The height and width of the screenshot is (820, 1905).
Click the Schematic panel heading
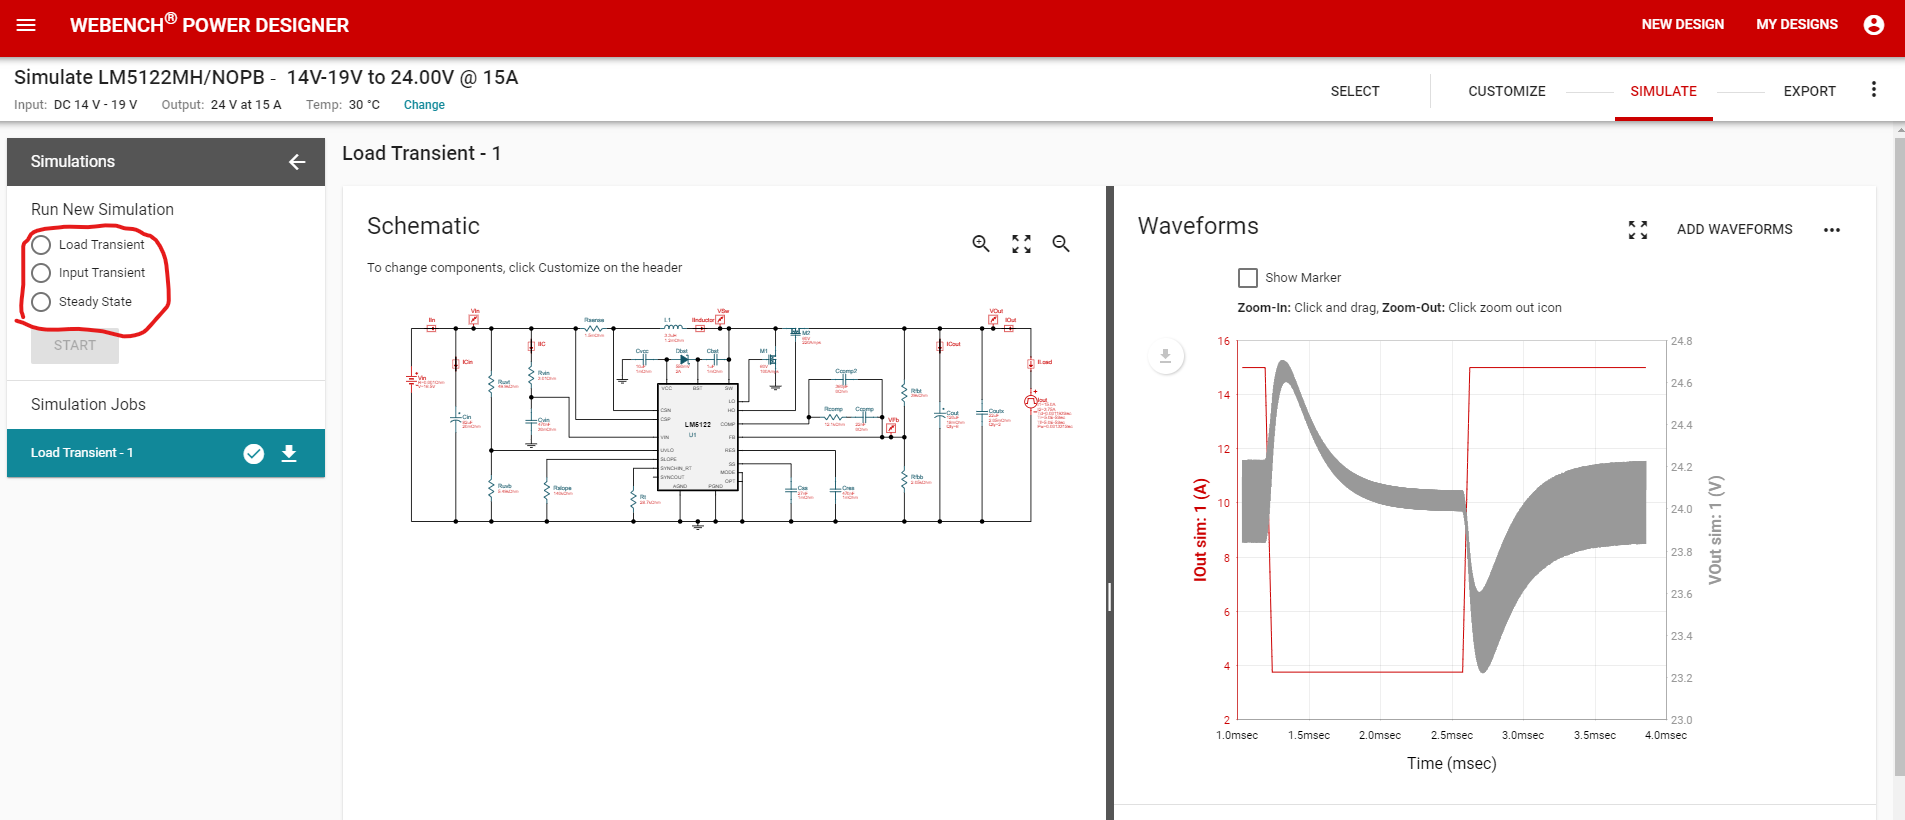(x=424, y=227)
